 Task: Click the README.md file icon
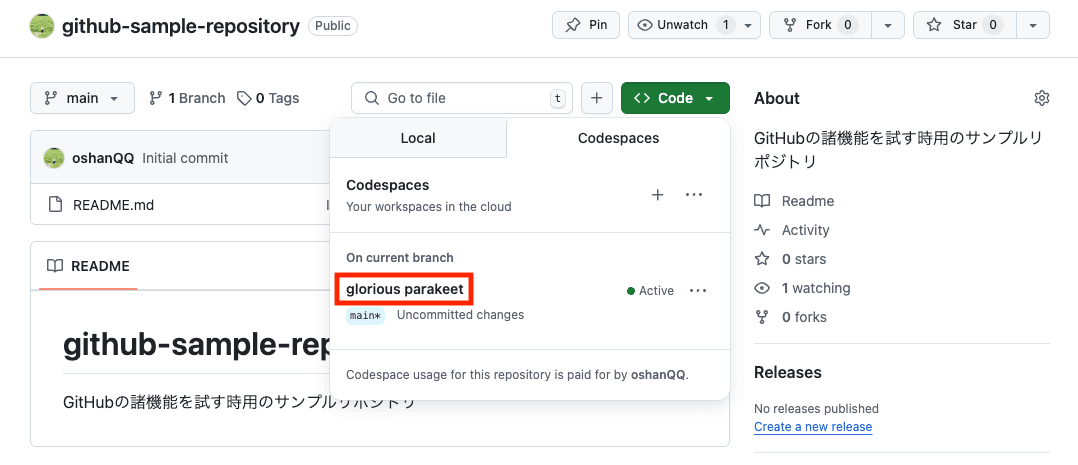pos(56,204)
